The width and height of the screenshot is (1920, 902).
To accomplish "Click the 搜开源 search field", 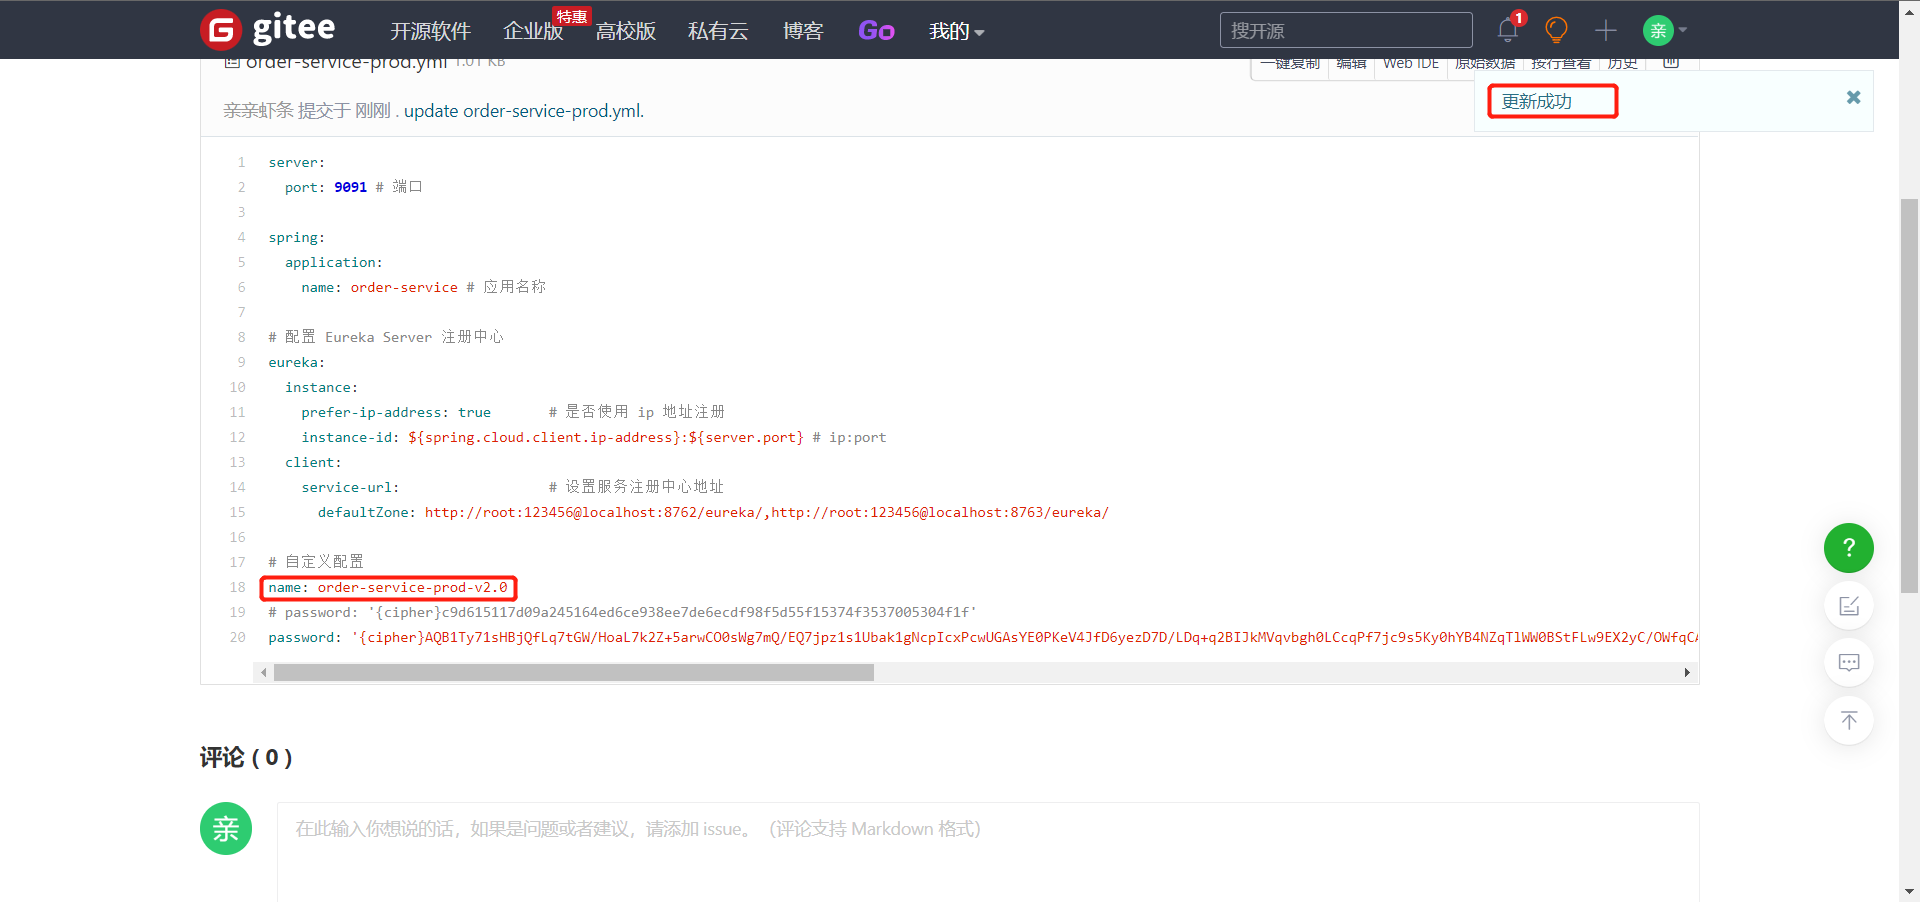I will click(x=1345, y=30).
